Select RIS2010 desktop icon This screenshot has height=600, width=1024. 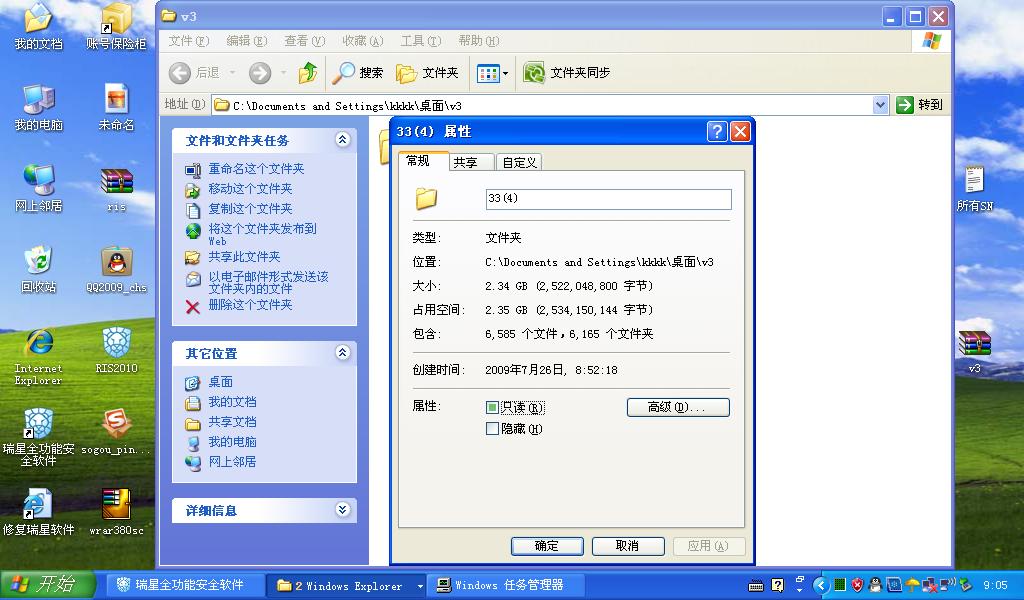click(116, 351)
